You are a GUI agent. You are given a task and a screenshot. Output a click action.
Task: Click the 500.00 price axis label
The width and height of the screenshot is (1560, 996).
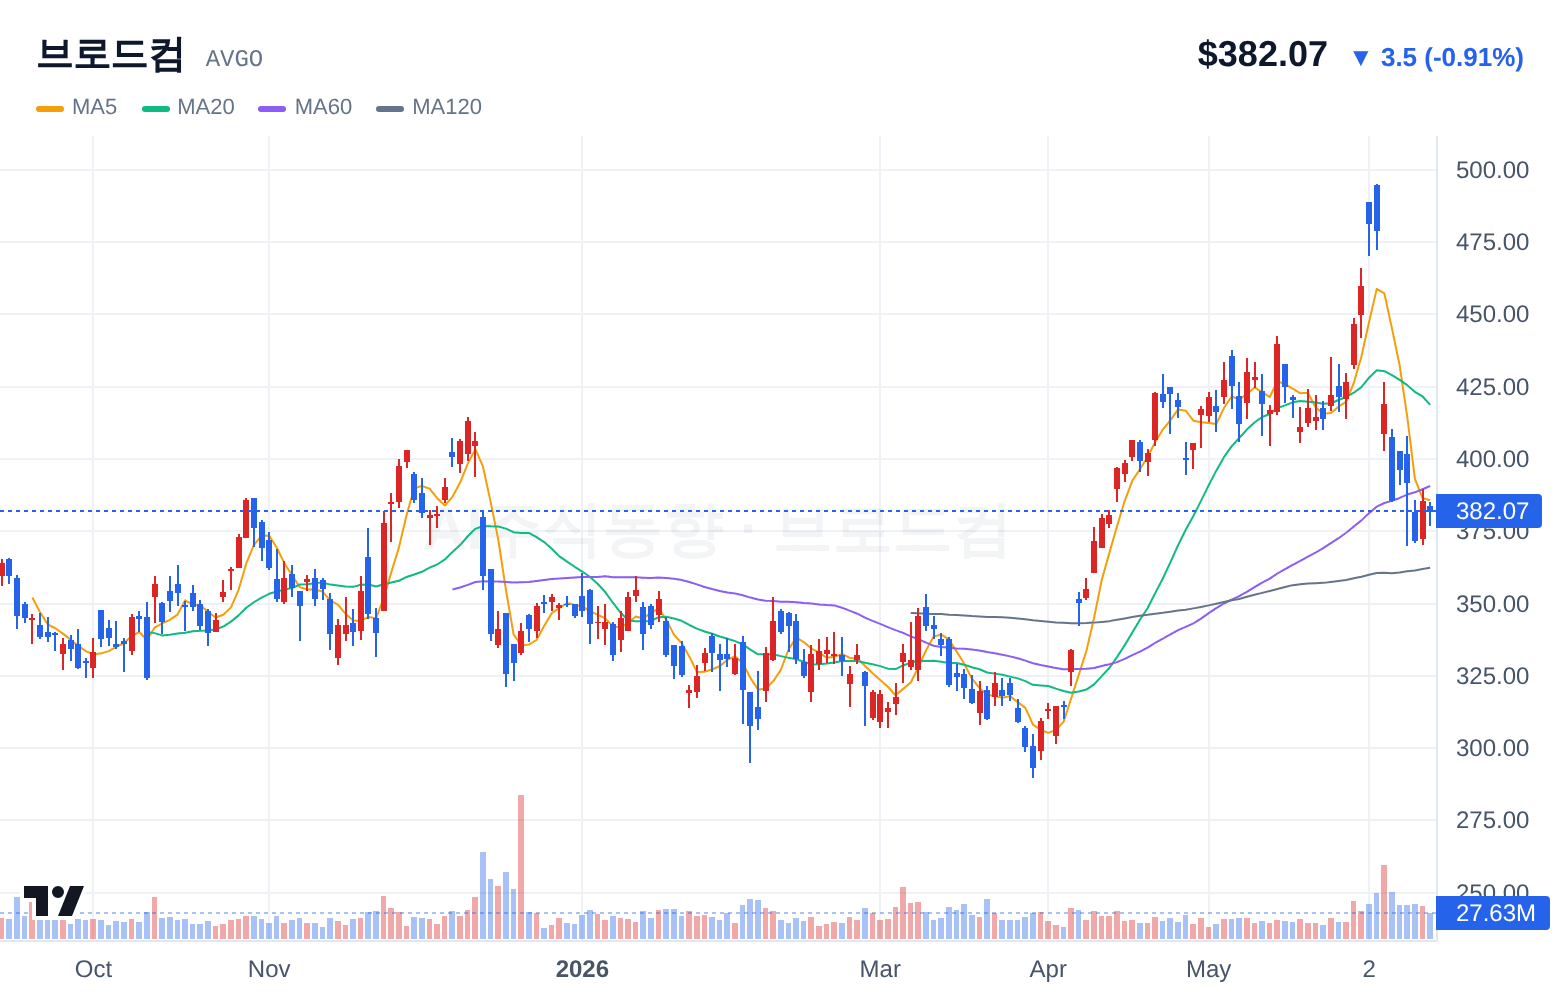click(1492, 170)
